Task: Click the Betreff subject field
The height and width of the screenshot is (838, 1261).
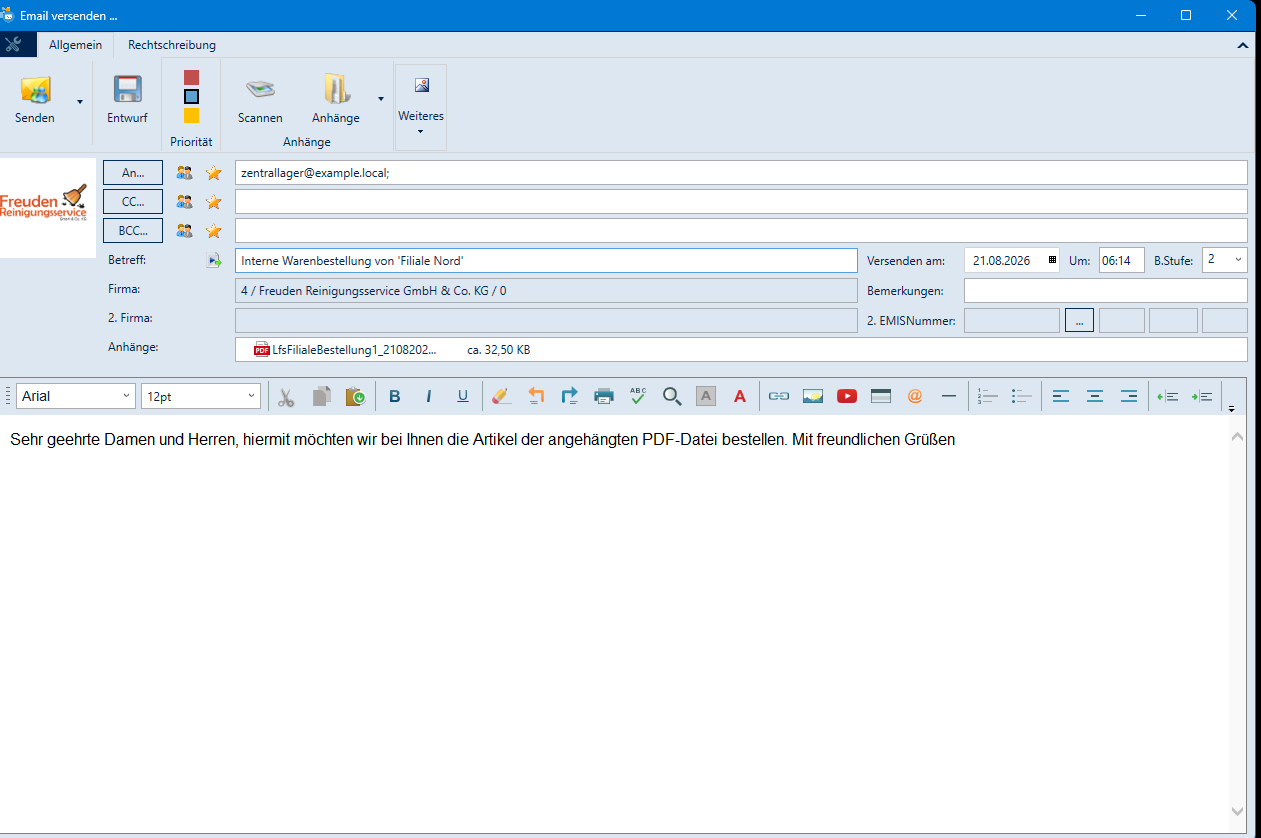Action: pyautogui.click(x=546, y=260)
